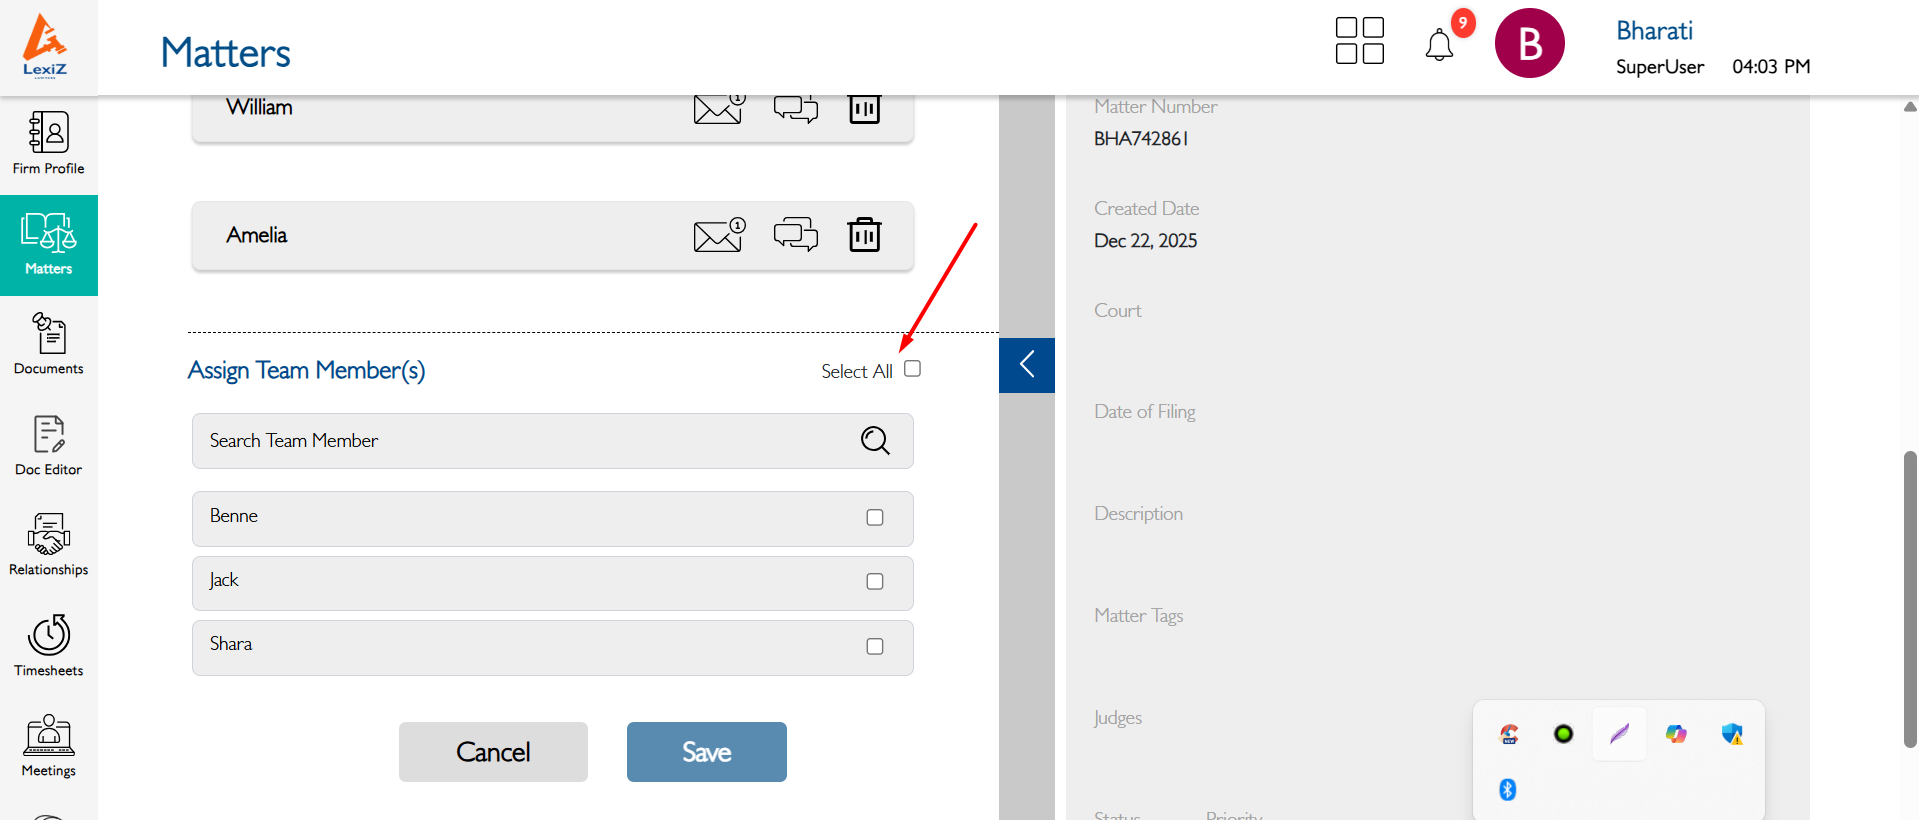Image resolution: width=1919 pixels, height=820 pixels.
Task: Click the trash icon for William
Action: [x=864, y=108]
